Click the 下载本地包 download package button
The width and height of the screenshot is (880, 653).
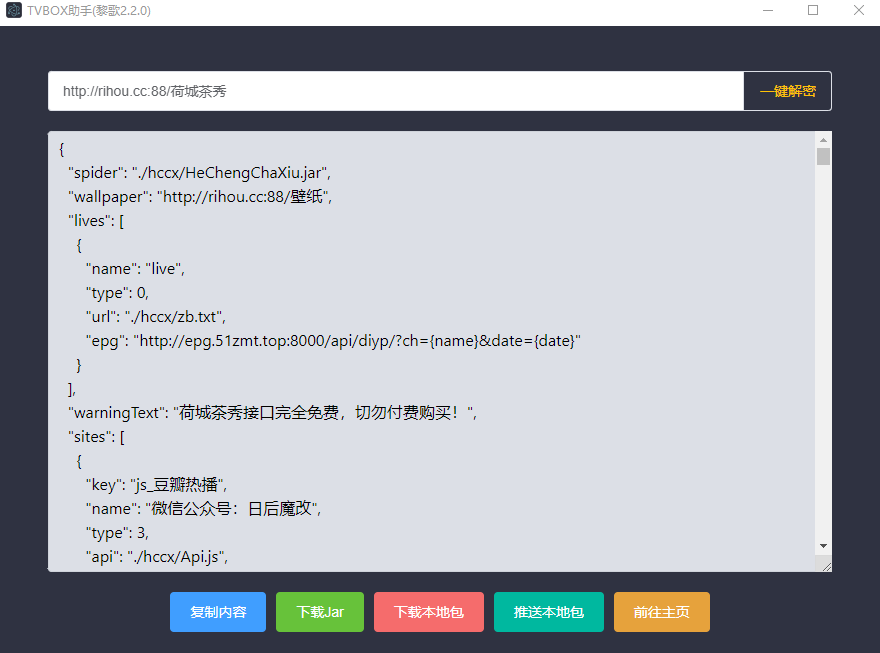pyautogui.click(x=428, y=612)
